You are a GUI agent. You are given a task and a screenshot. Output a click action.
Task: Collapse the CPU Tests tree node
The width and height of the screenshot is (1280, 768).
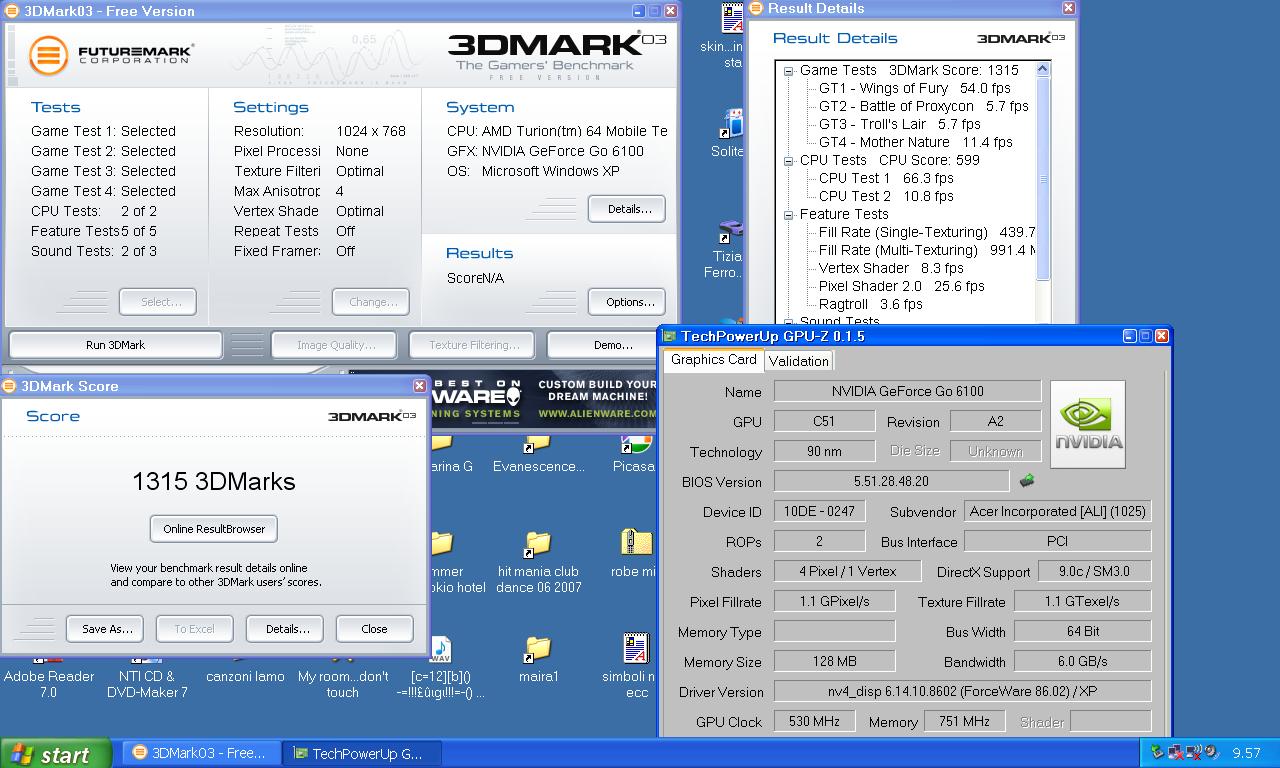coord(788,161)
